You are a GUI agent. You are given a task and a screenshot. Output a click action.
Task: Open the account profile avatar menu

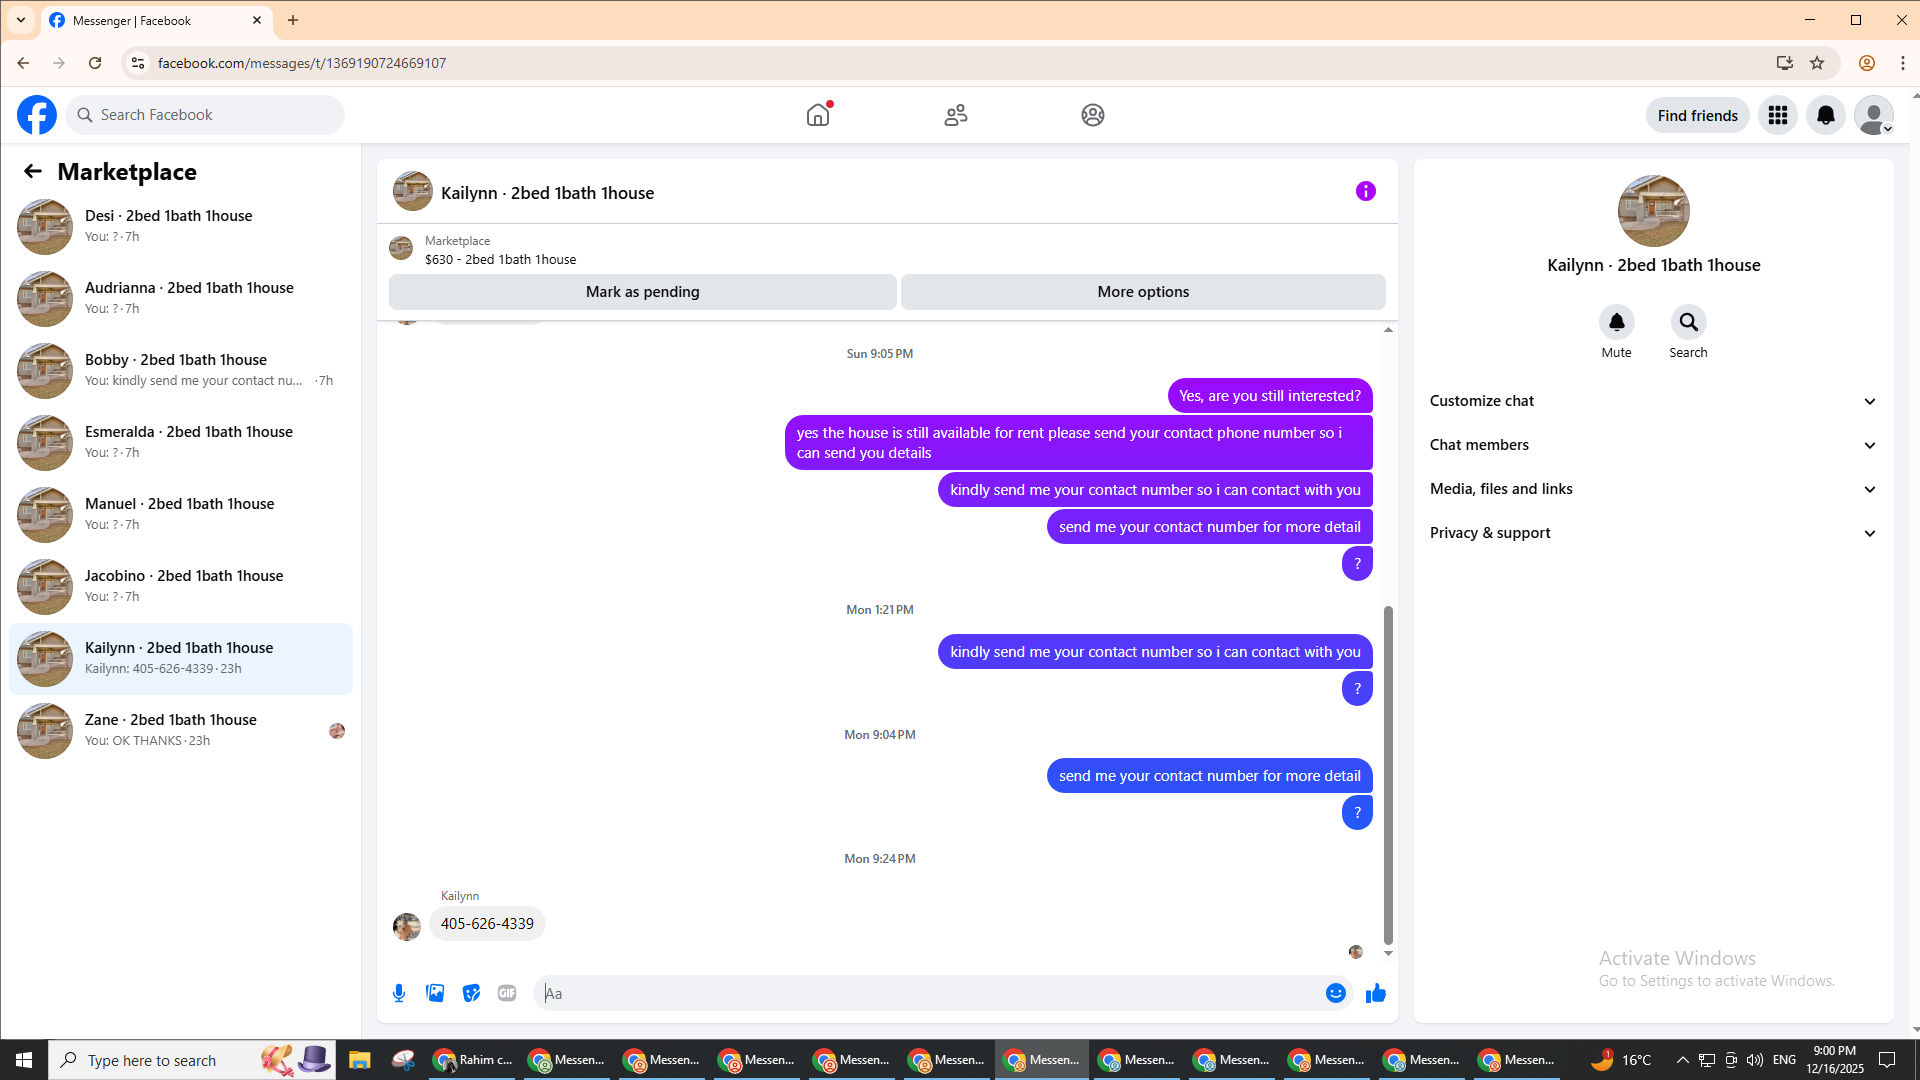[1874, 115]
